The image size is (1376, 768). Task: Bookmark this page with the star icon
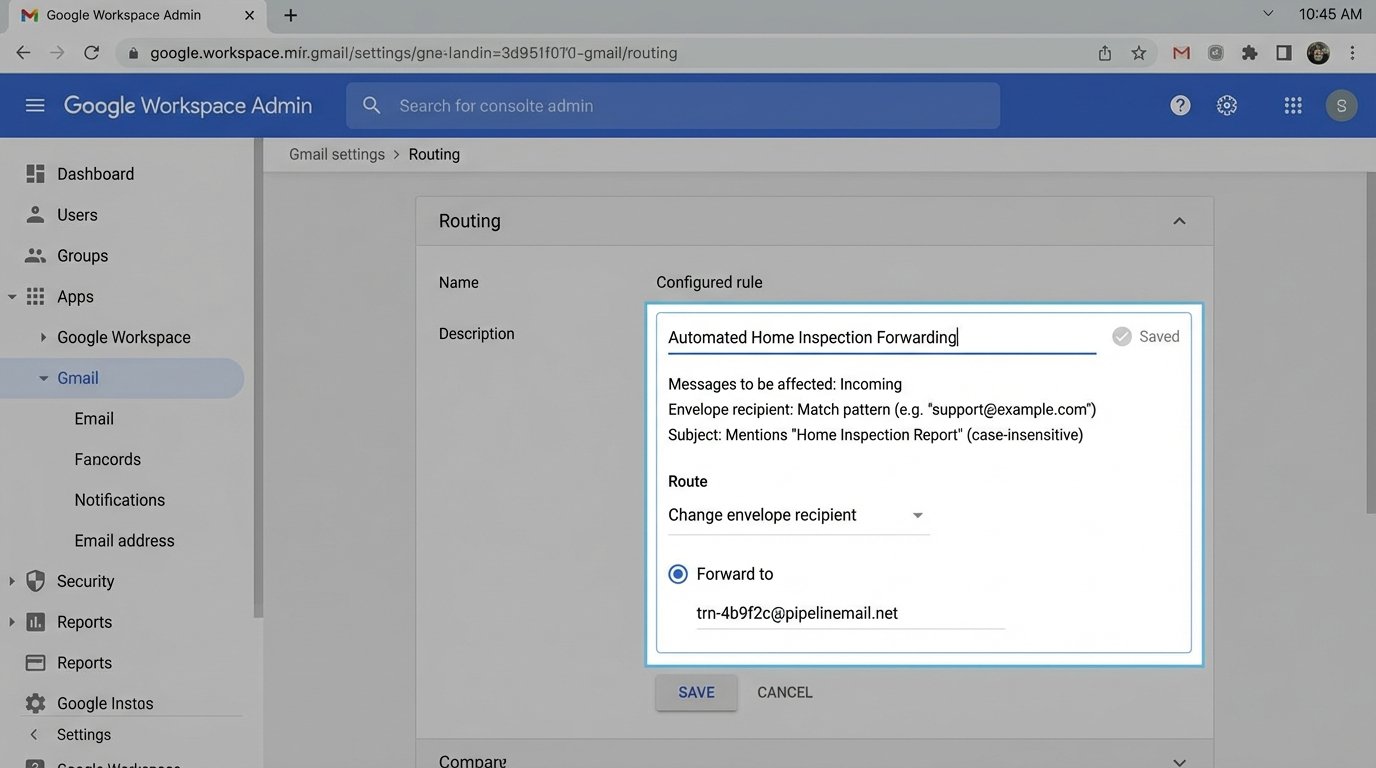(x=1139, y=52)
